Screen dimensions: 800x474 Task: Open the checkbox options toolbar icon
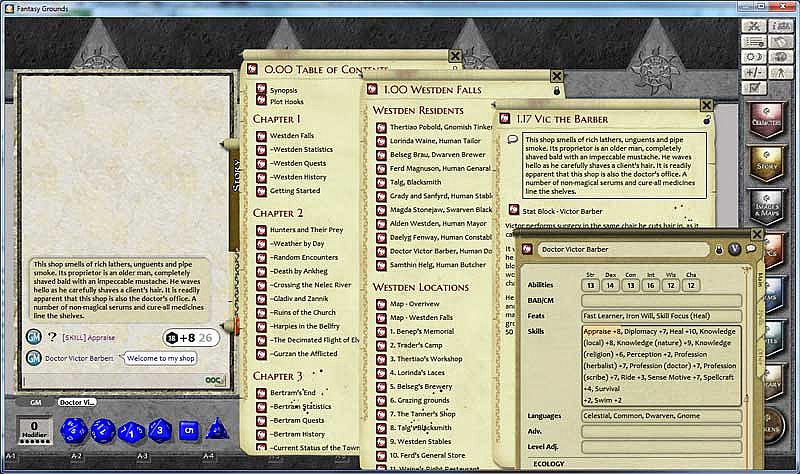(754, 88)
